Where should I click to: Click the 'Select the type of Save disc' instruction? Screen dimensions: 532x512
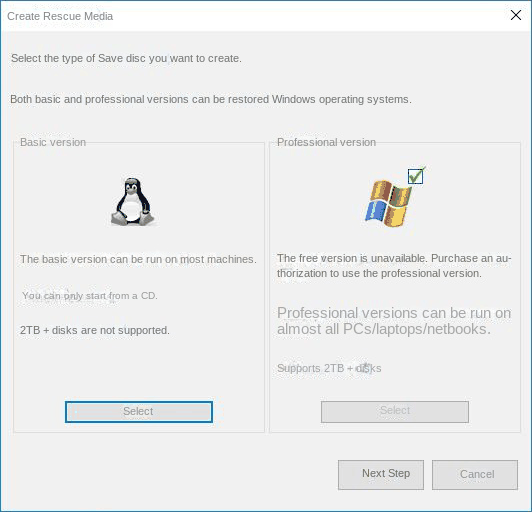(x=126, y=58)
